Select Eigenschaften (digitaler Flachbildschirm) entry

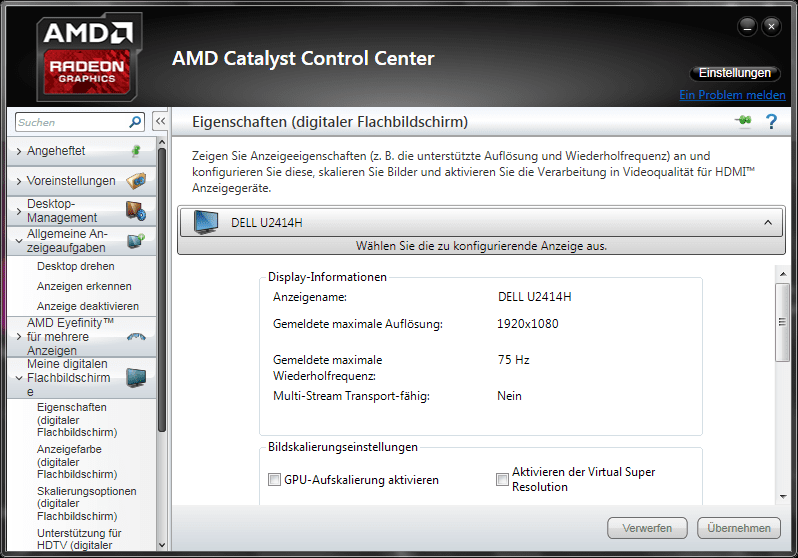[x=77, y=420]
